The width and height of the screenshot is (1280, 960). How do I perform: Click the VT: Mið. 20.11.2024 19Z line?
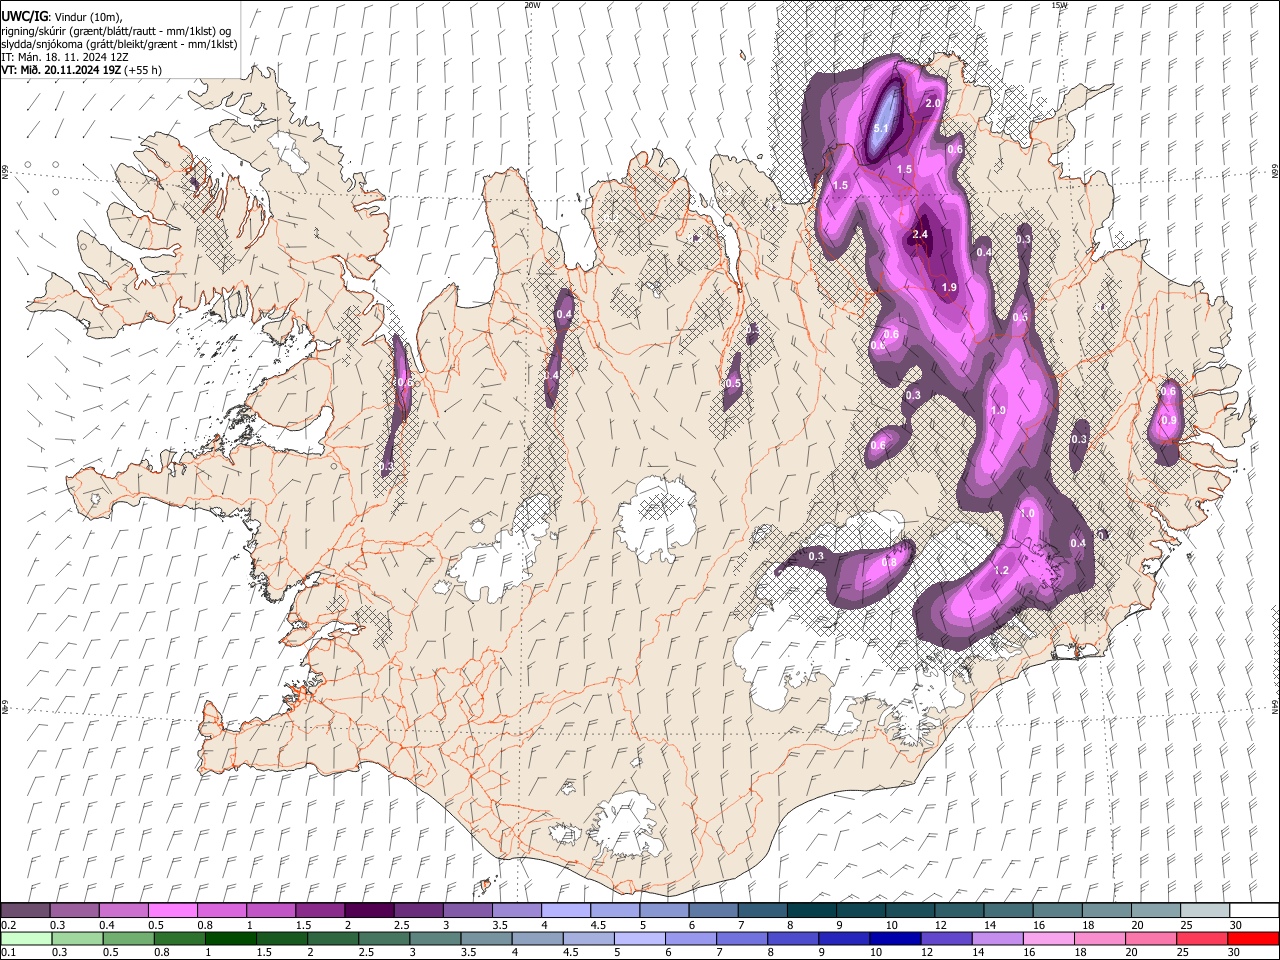click(82, 70)
